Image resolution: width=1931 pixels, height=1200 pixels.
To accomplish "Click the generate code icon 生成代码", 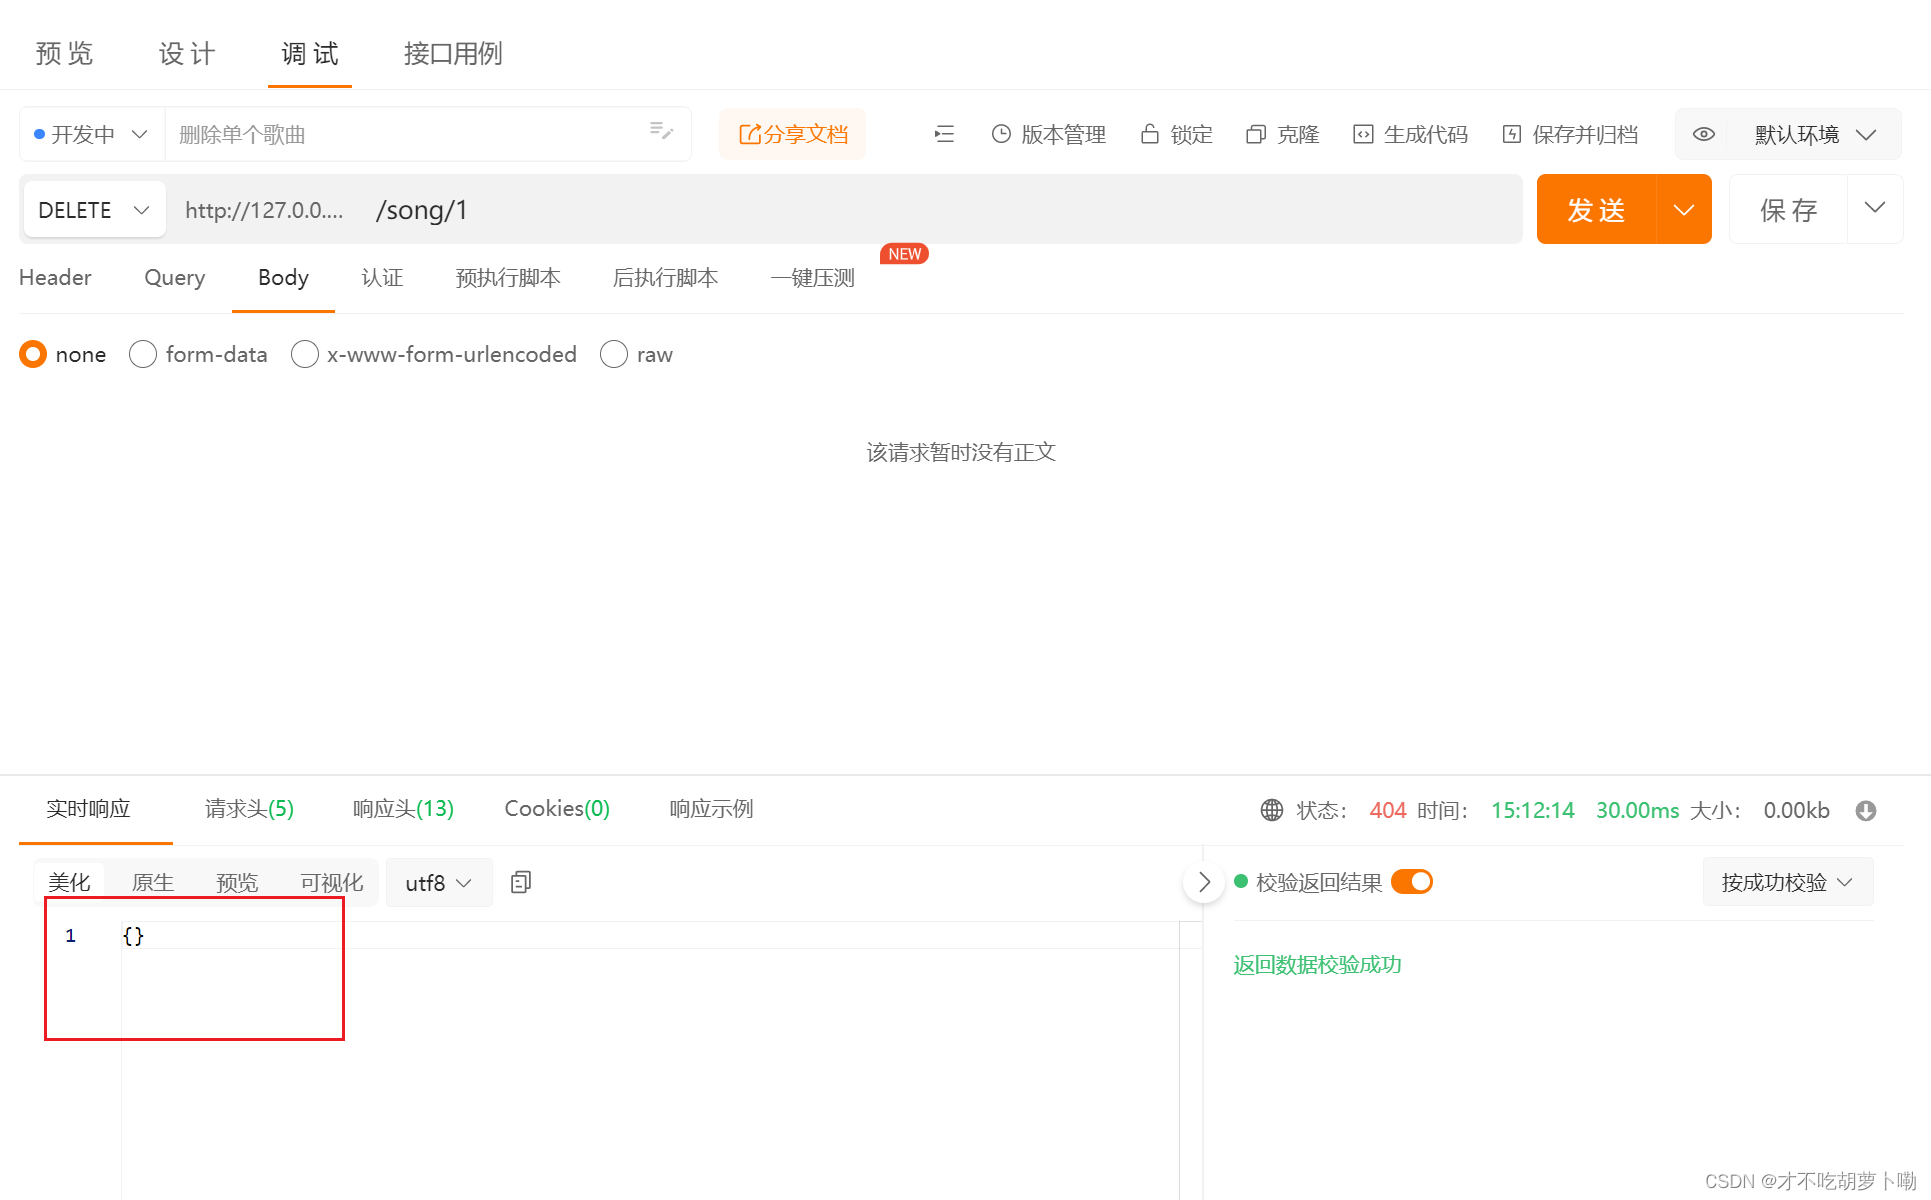I will (x=1363, y=134).
